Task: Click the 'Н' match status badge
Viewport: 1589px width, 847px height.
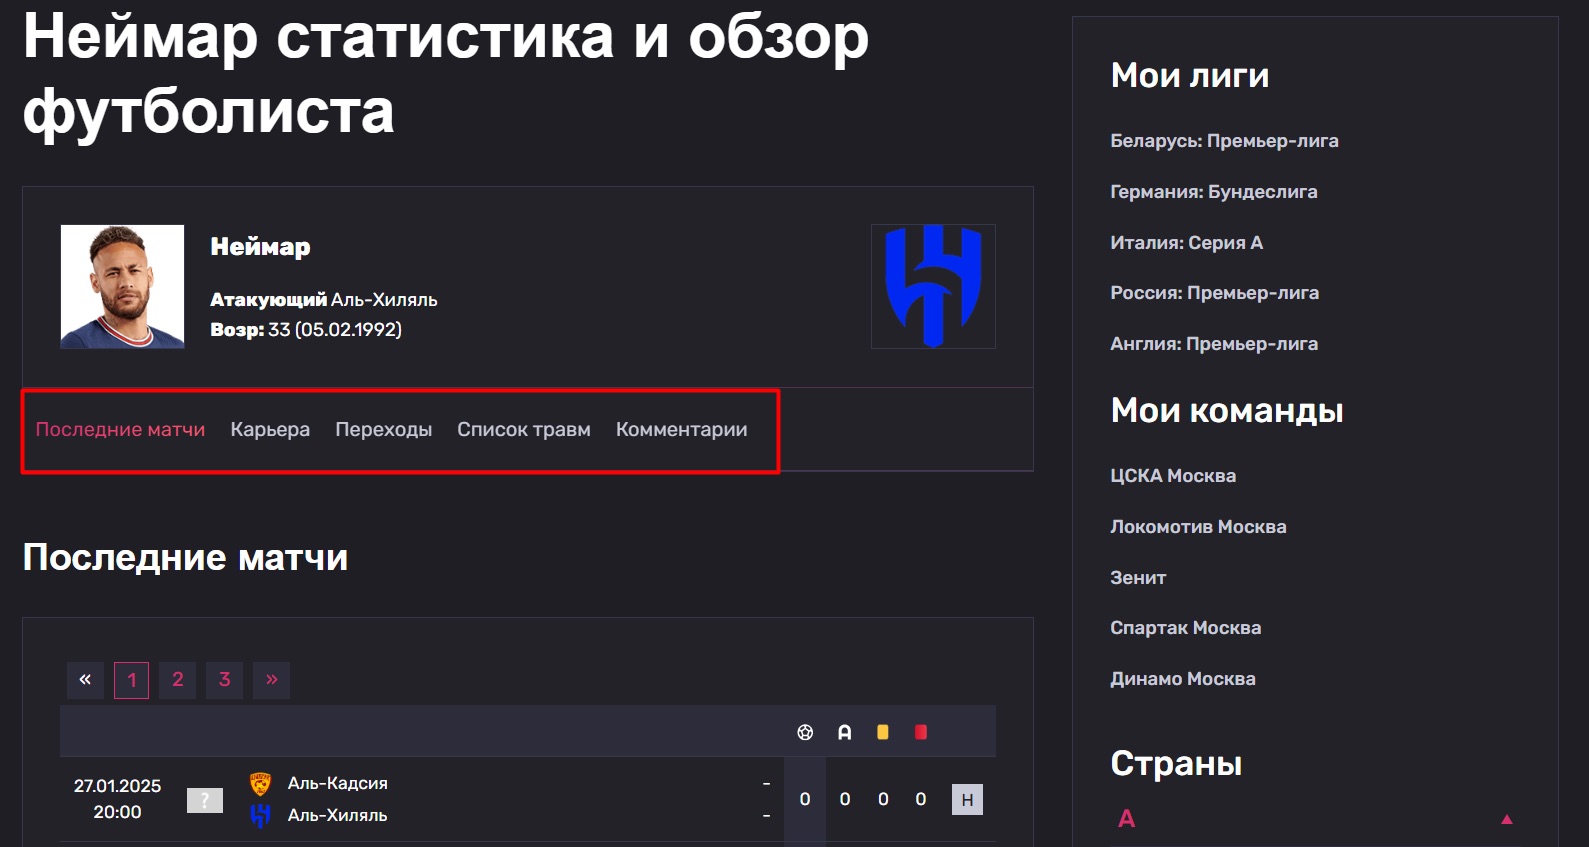Action: pos(967,800)
